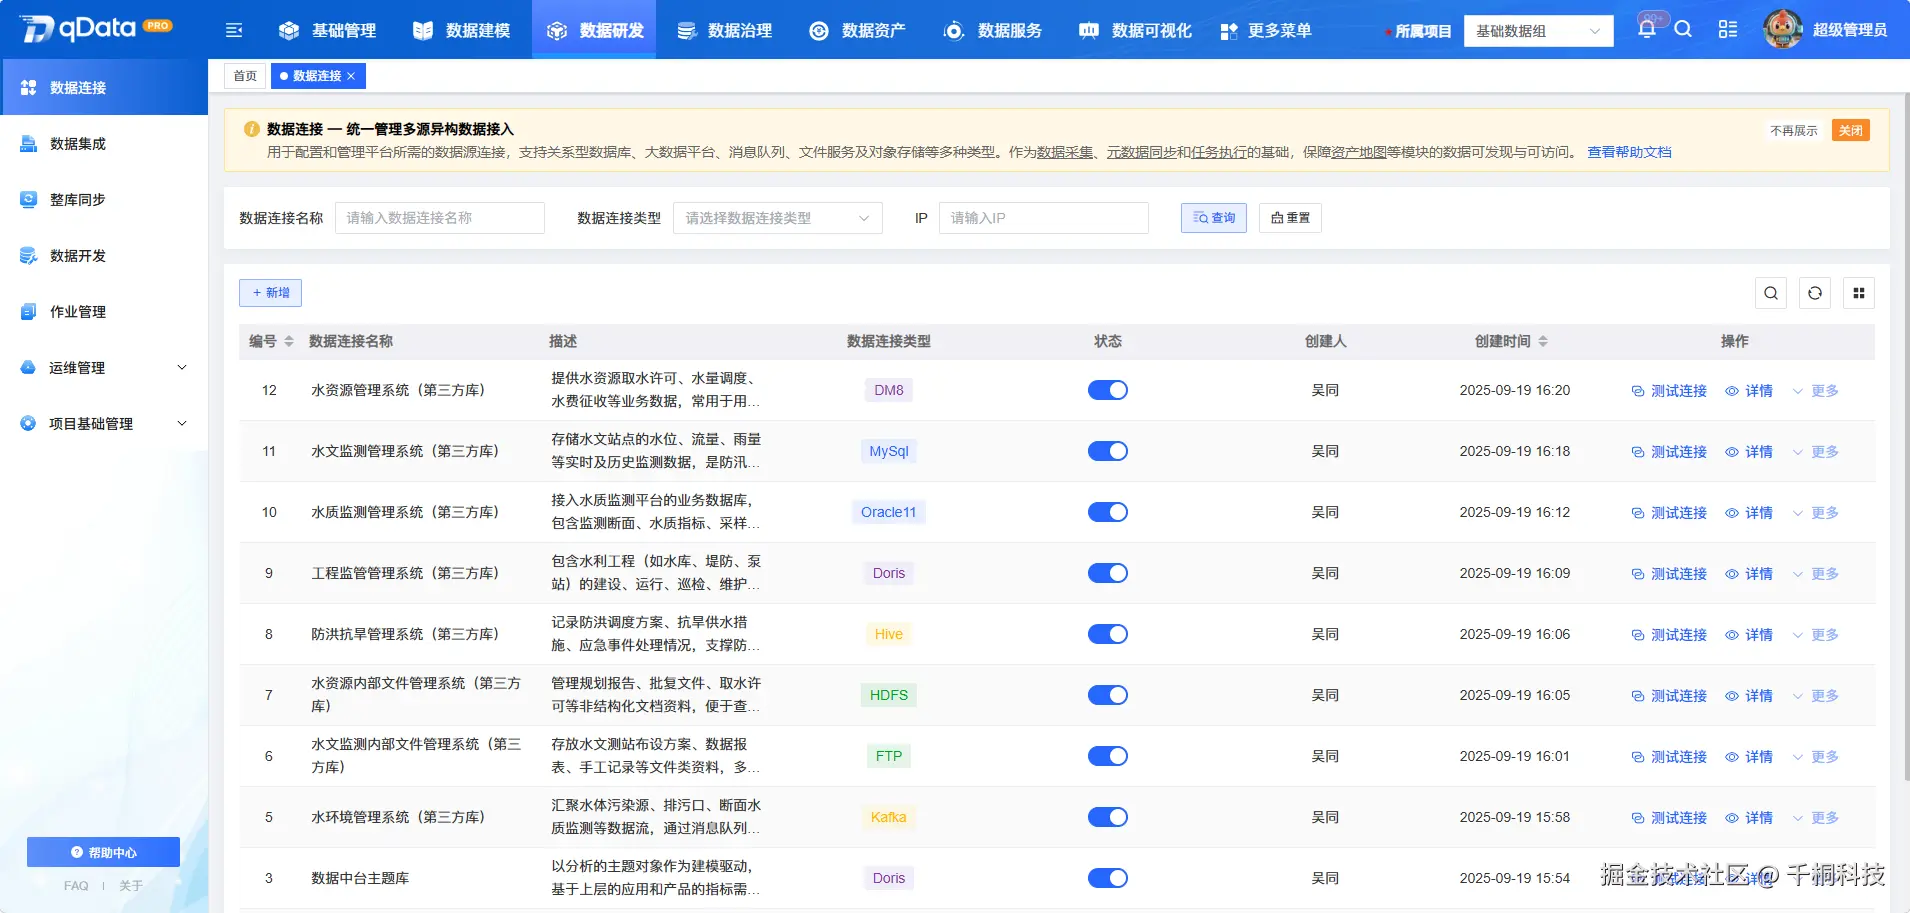Toggle status switch for 水资源管理系统
The width and height of the screenshot is (1910, 913).
1108,390
